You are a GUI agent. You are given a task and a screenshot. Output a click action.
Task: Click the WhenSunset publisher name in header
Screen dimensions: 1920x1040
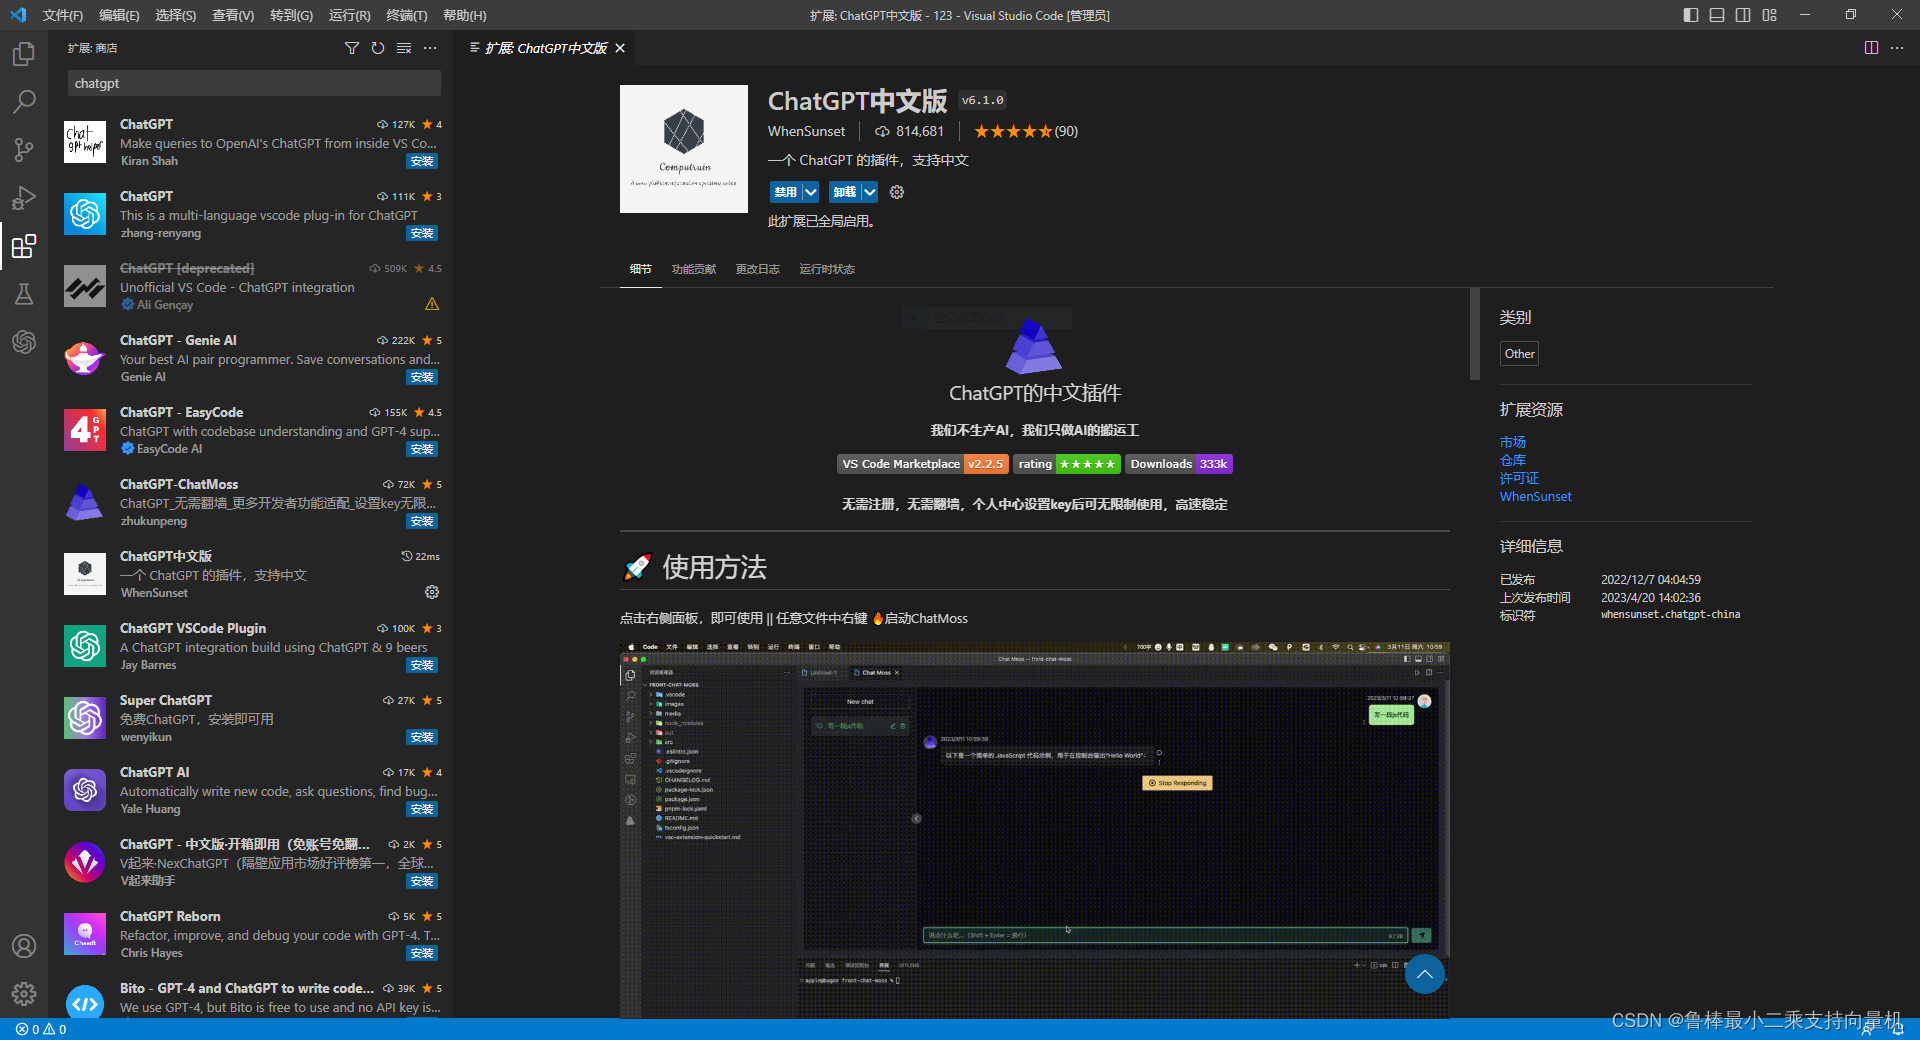[x=806, y=131]
